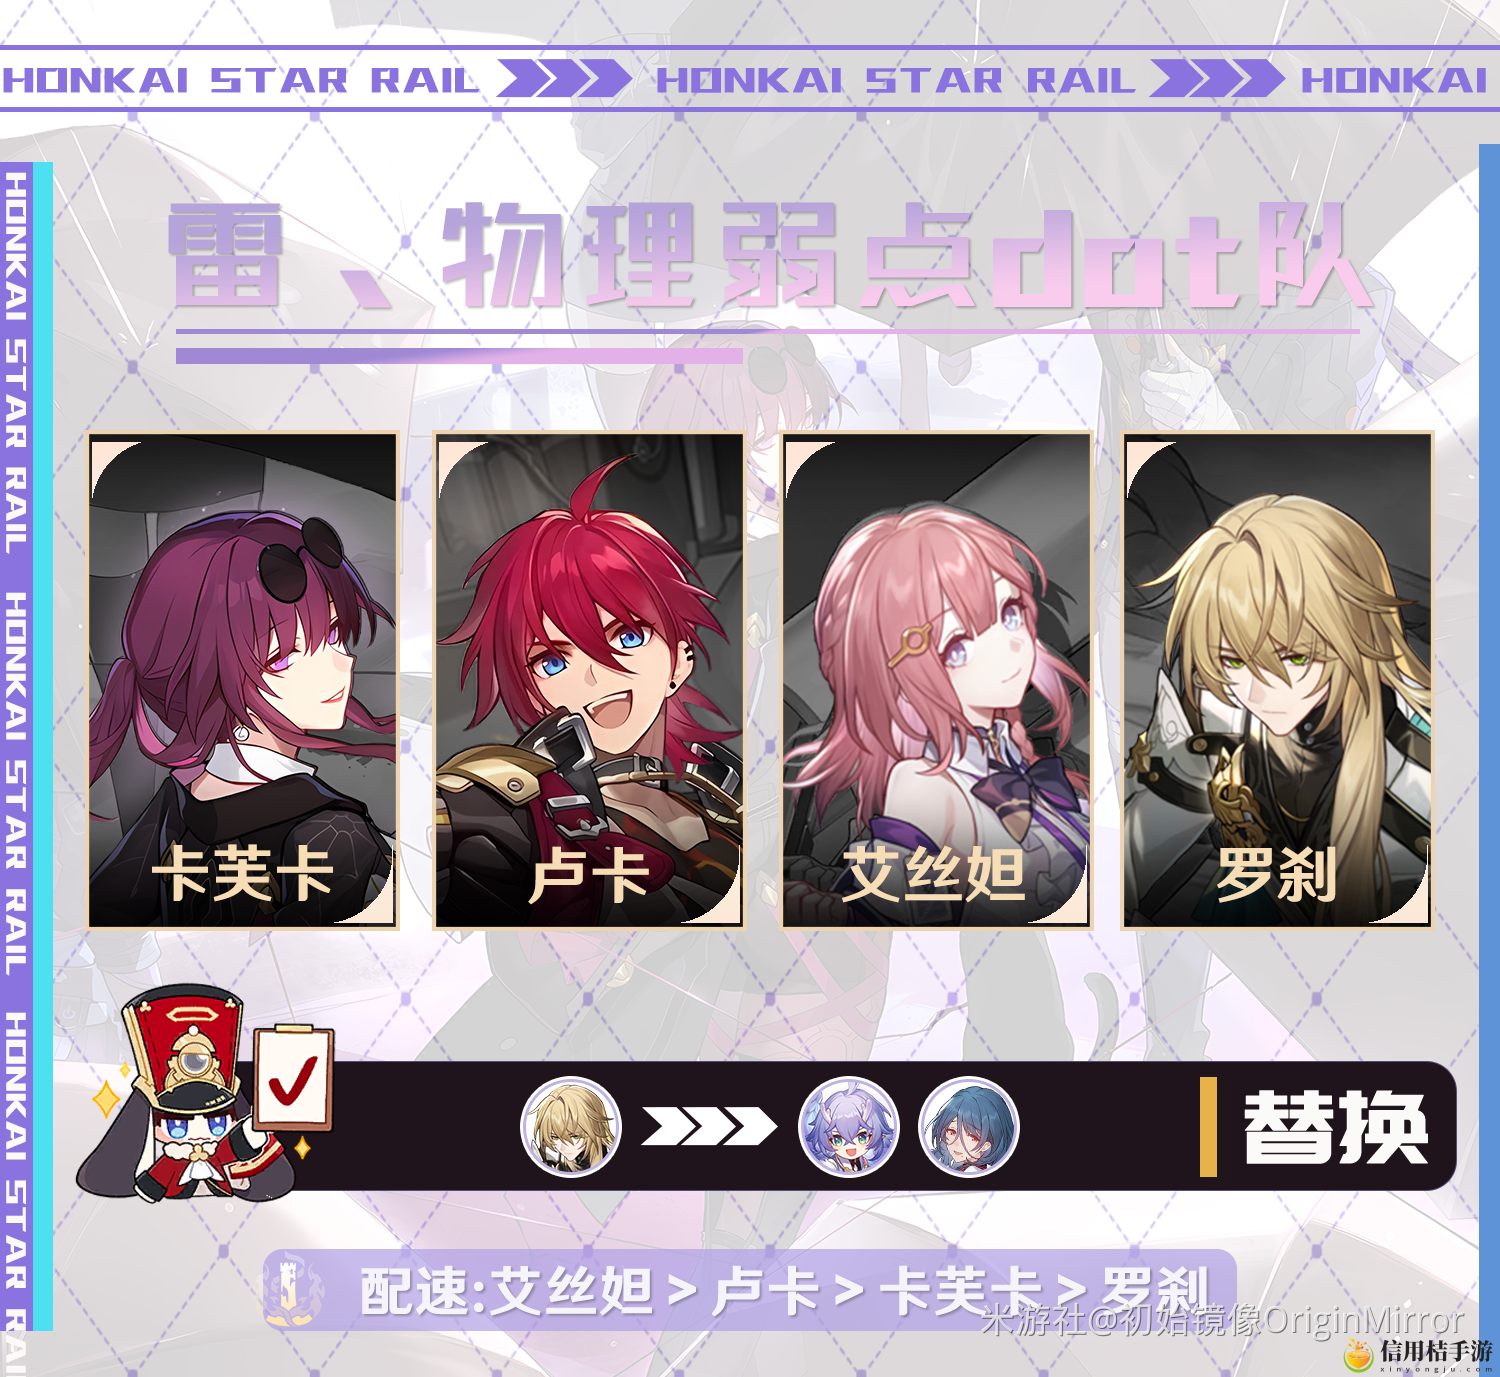
Task: Click the red checkmark clipboard icon
Action: click(291, 1078)
